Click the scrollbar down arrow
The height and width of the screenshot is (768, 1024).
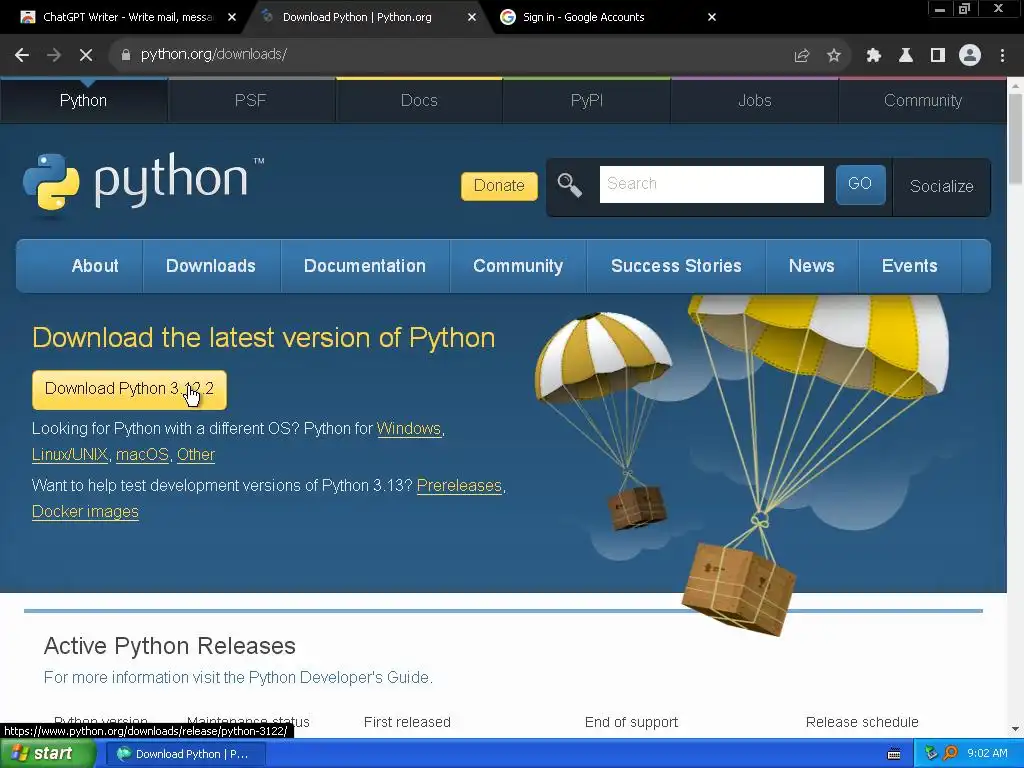point(1015,729)
